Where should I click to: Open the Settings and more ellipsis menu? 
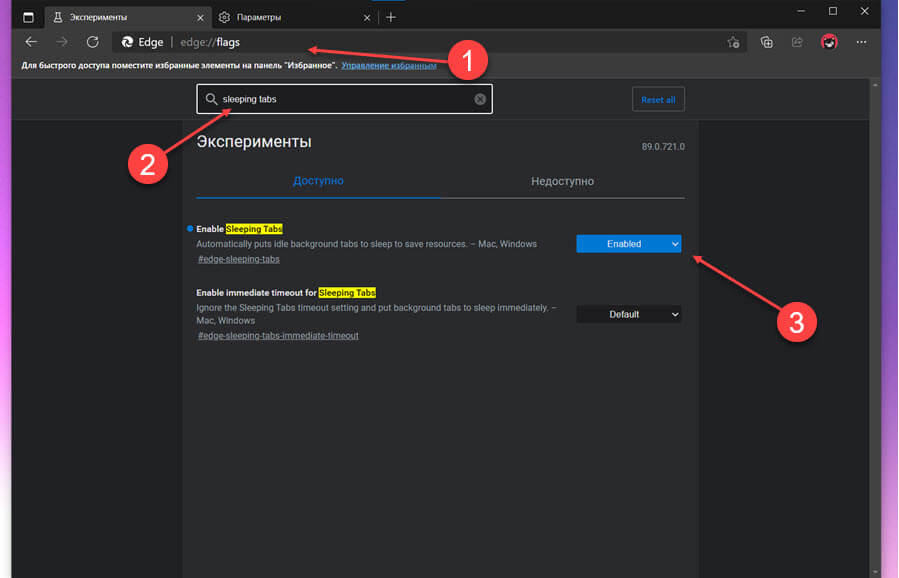861,42
